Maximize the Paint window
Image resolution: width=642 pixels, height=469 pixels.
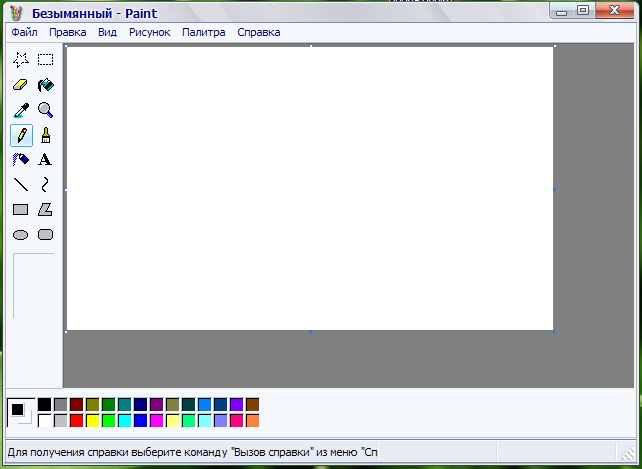click(583, 10)
